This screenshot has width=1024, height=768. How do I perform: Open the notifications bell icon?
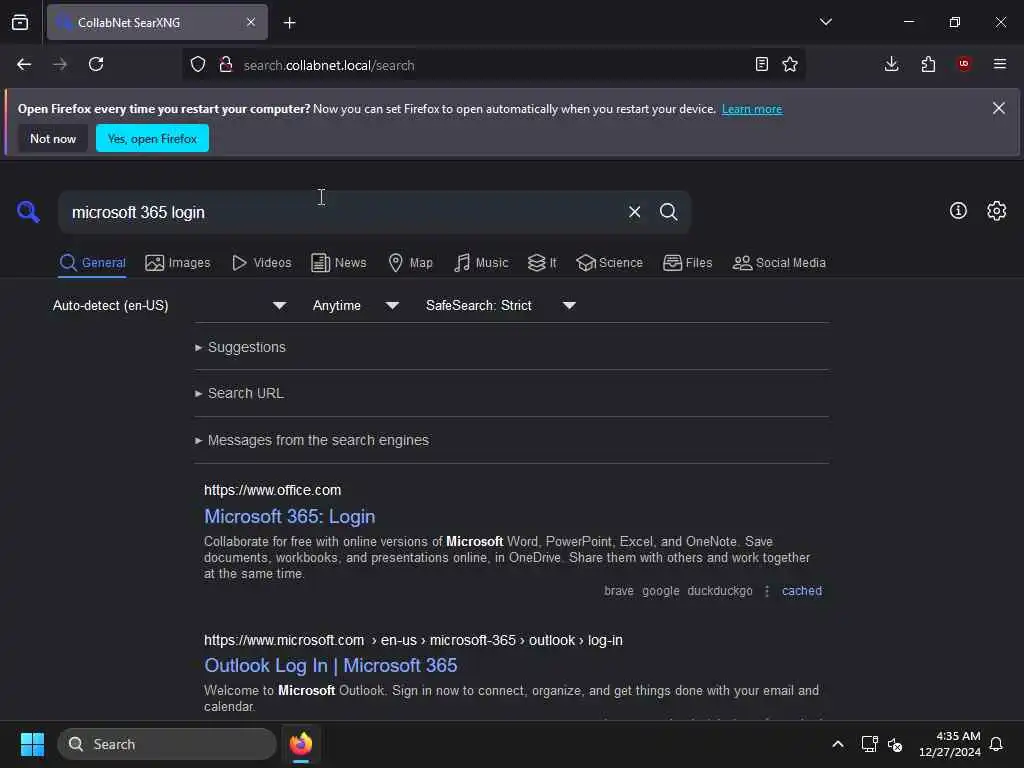coord(996,744)
